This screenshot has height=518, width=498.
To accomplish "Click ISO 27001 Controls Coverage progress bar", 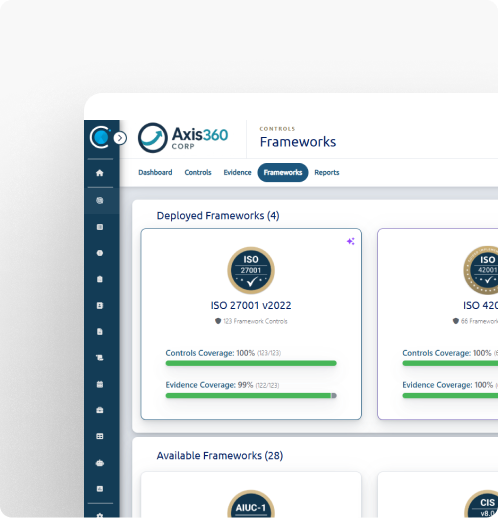I will [x=251, y=363].
